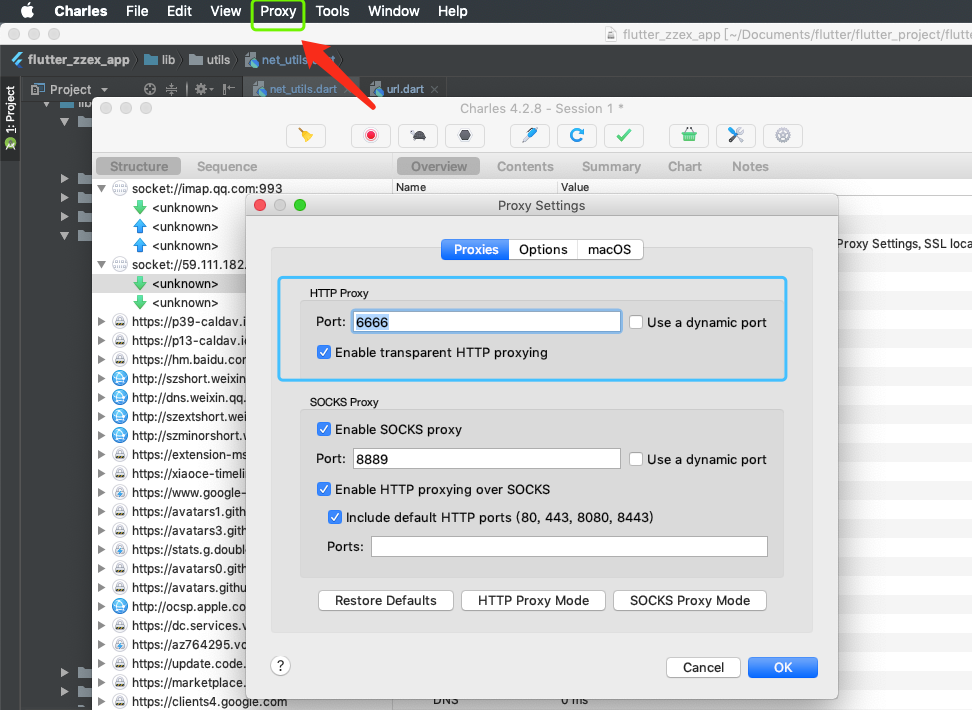Click the Restore Defaults button
This screenshot has height=710, width=972.
pos(386,600)
